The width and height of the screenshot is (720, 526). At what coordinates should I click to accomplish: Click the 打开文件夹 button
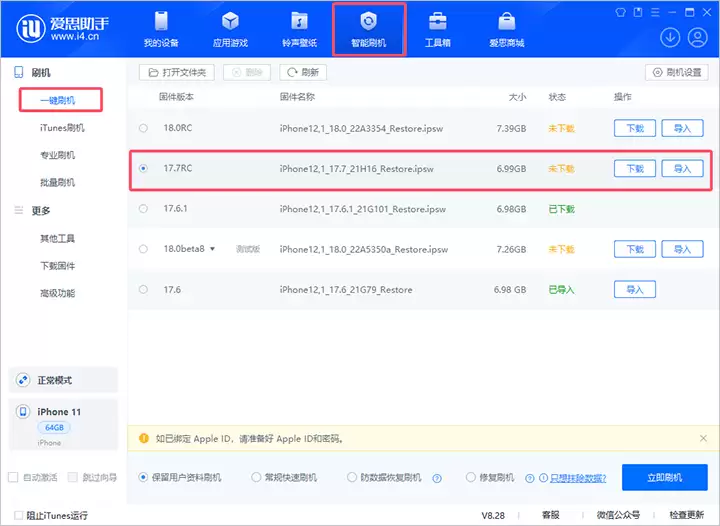pyautogui.click(x=177, y=73)
